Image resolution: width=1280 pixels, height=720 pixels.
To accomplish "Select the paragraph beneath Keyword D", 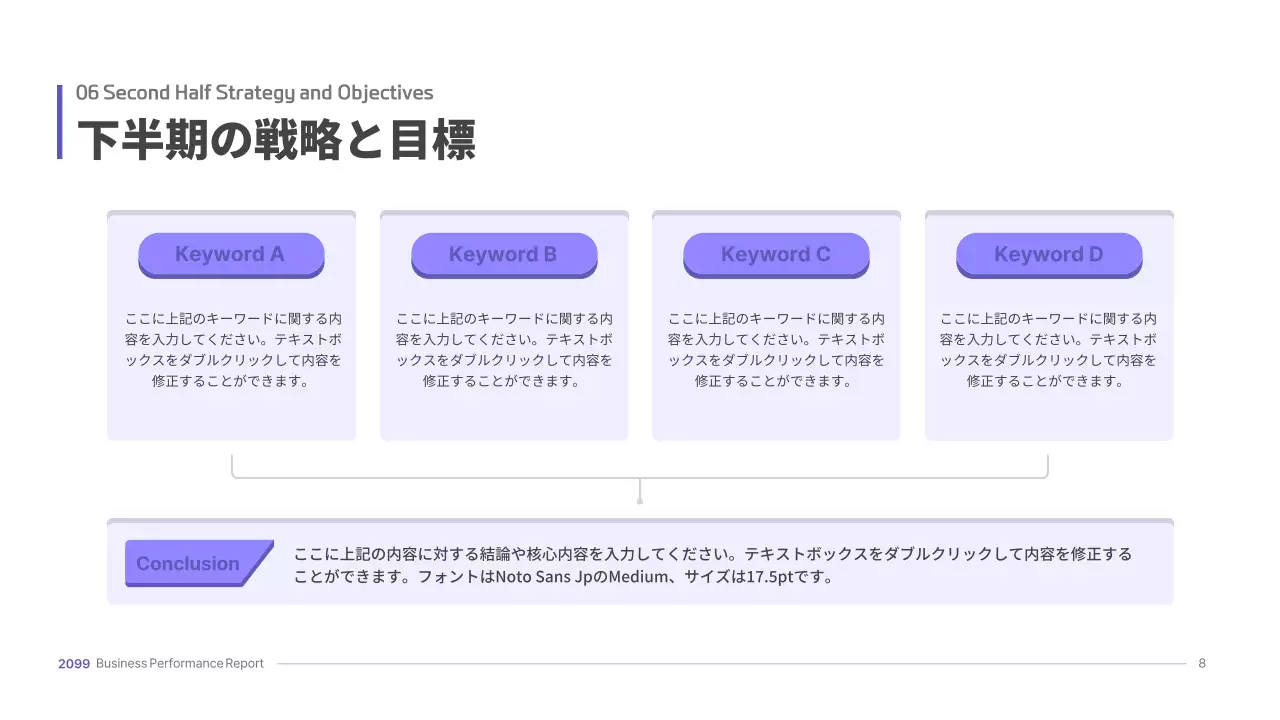I will point(1049,349).
